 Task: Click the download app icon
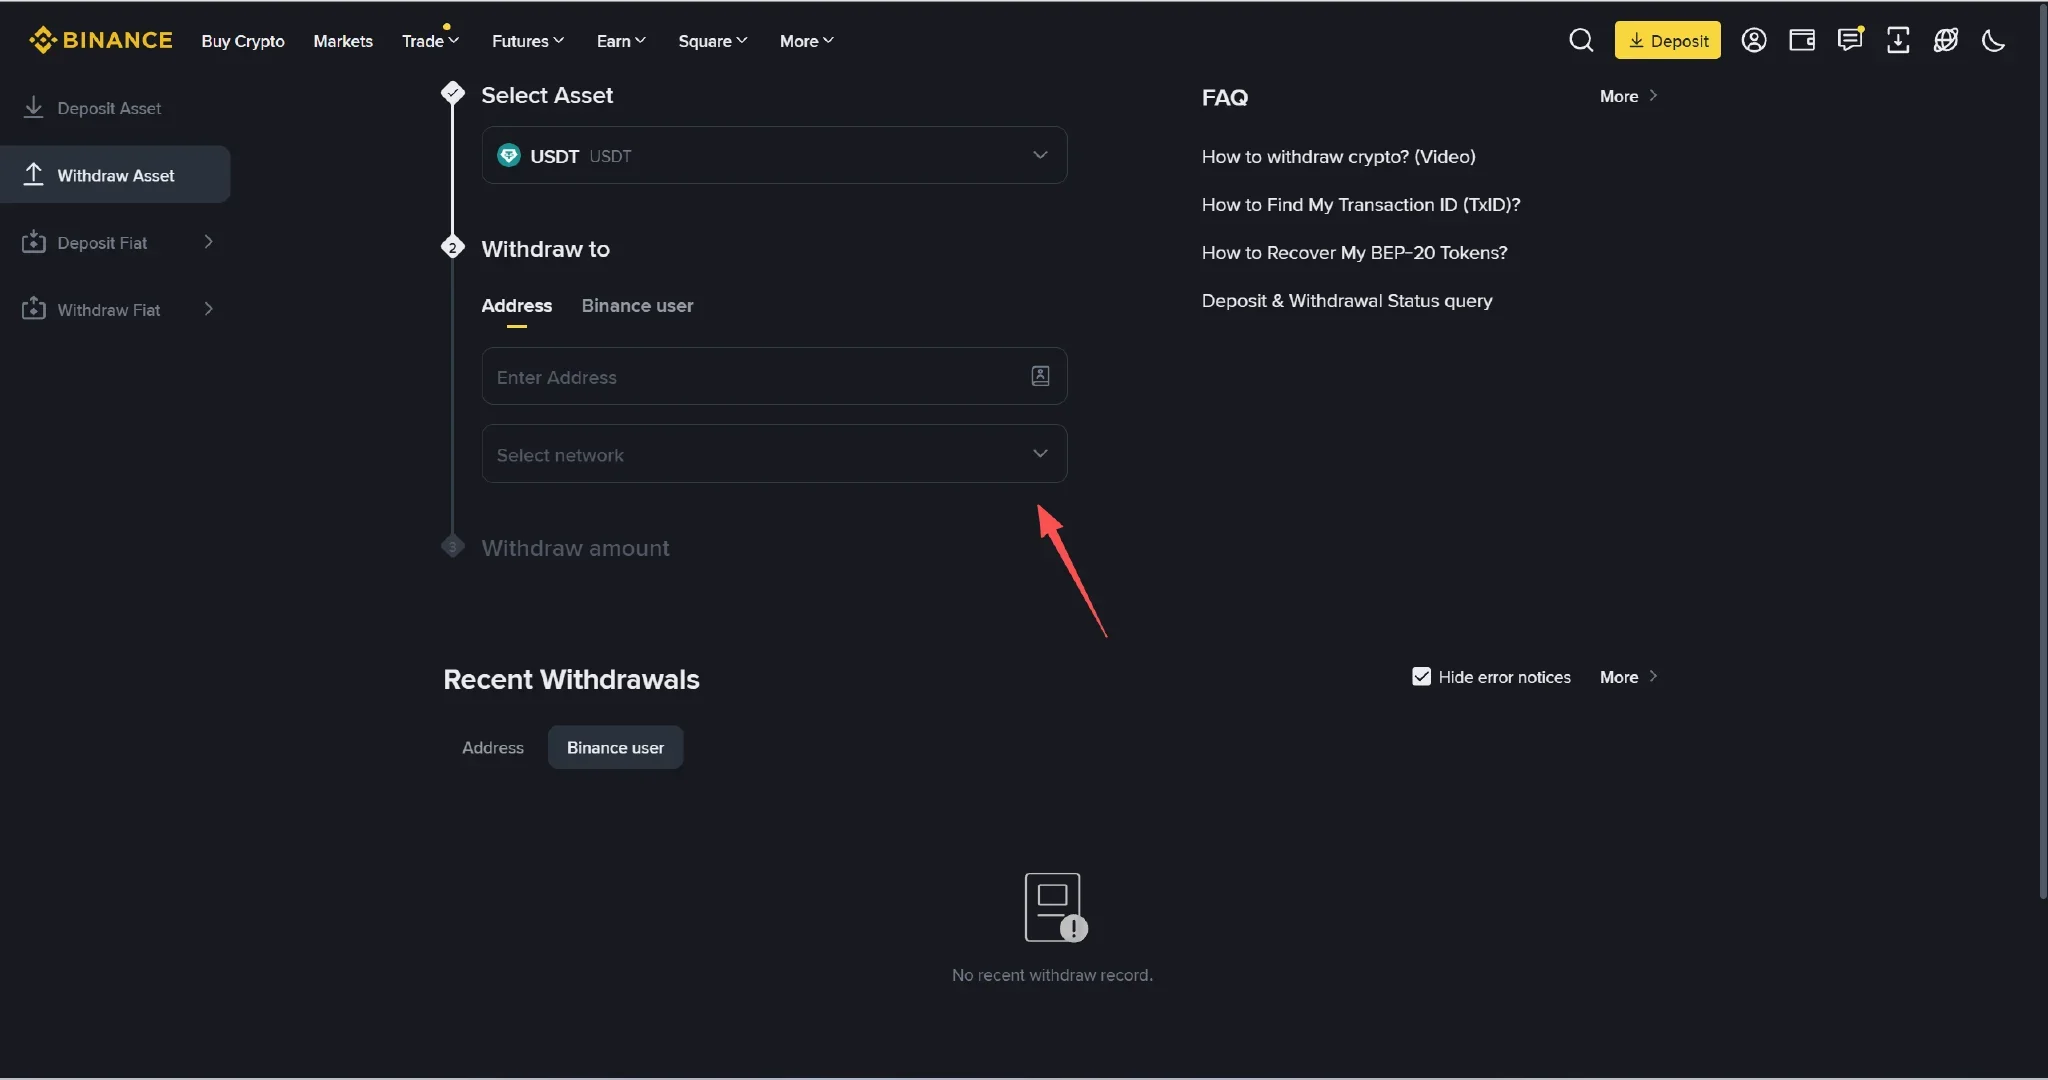point(1898,40)
